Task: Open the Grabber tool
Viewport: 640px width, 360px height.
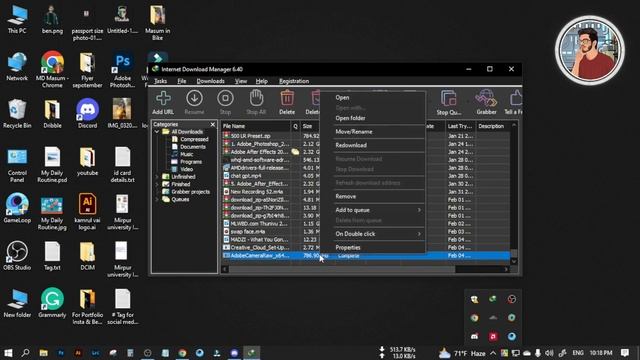Action: click(486, 102)
